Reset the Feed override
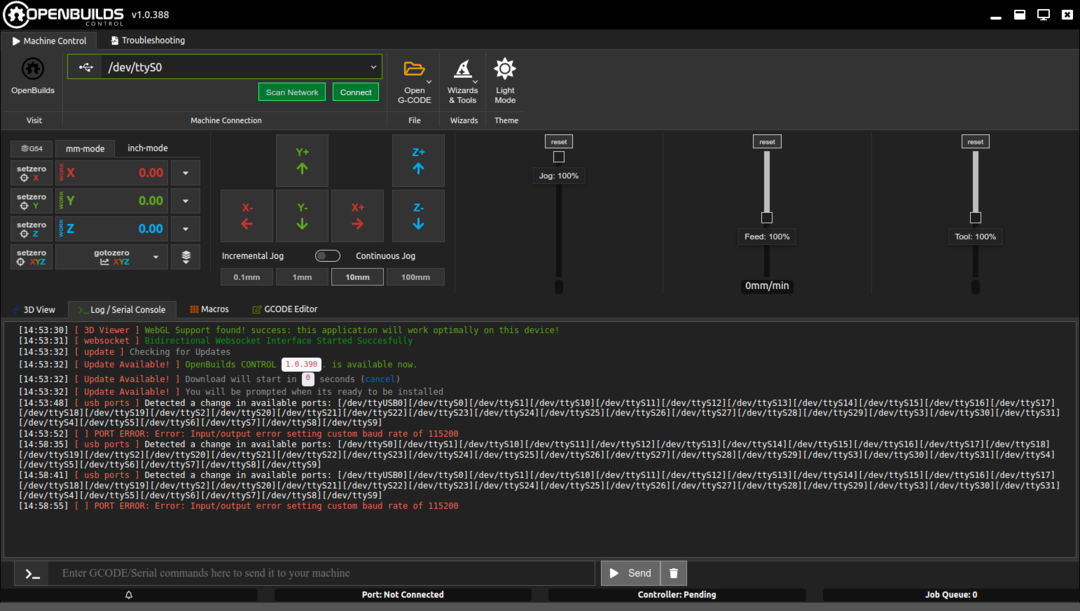Viewport: 1080px width, 611px height. pyautogui.click(x=767, y=142)
